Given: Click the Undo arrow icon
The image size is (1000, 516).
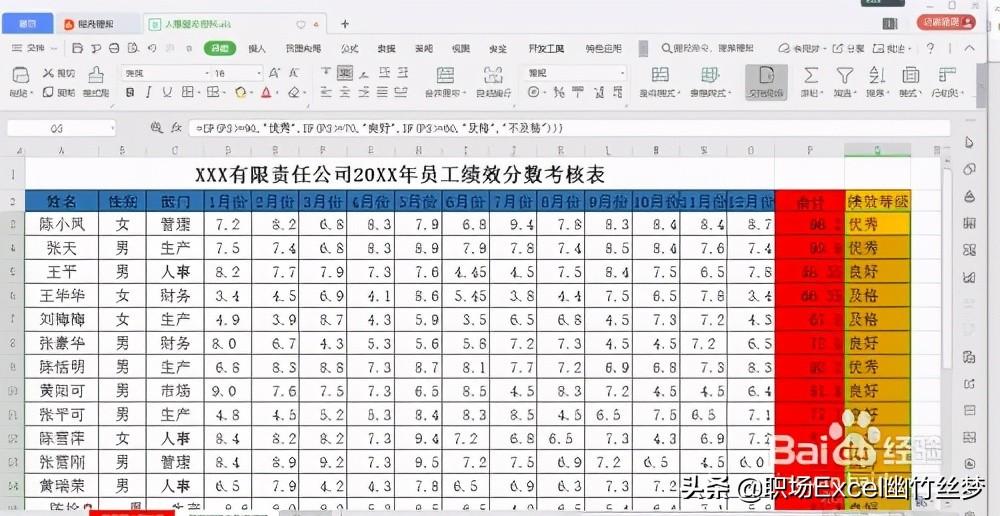Looking at the screenshot, I should click(x=152, y=48).
